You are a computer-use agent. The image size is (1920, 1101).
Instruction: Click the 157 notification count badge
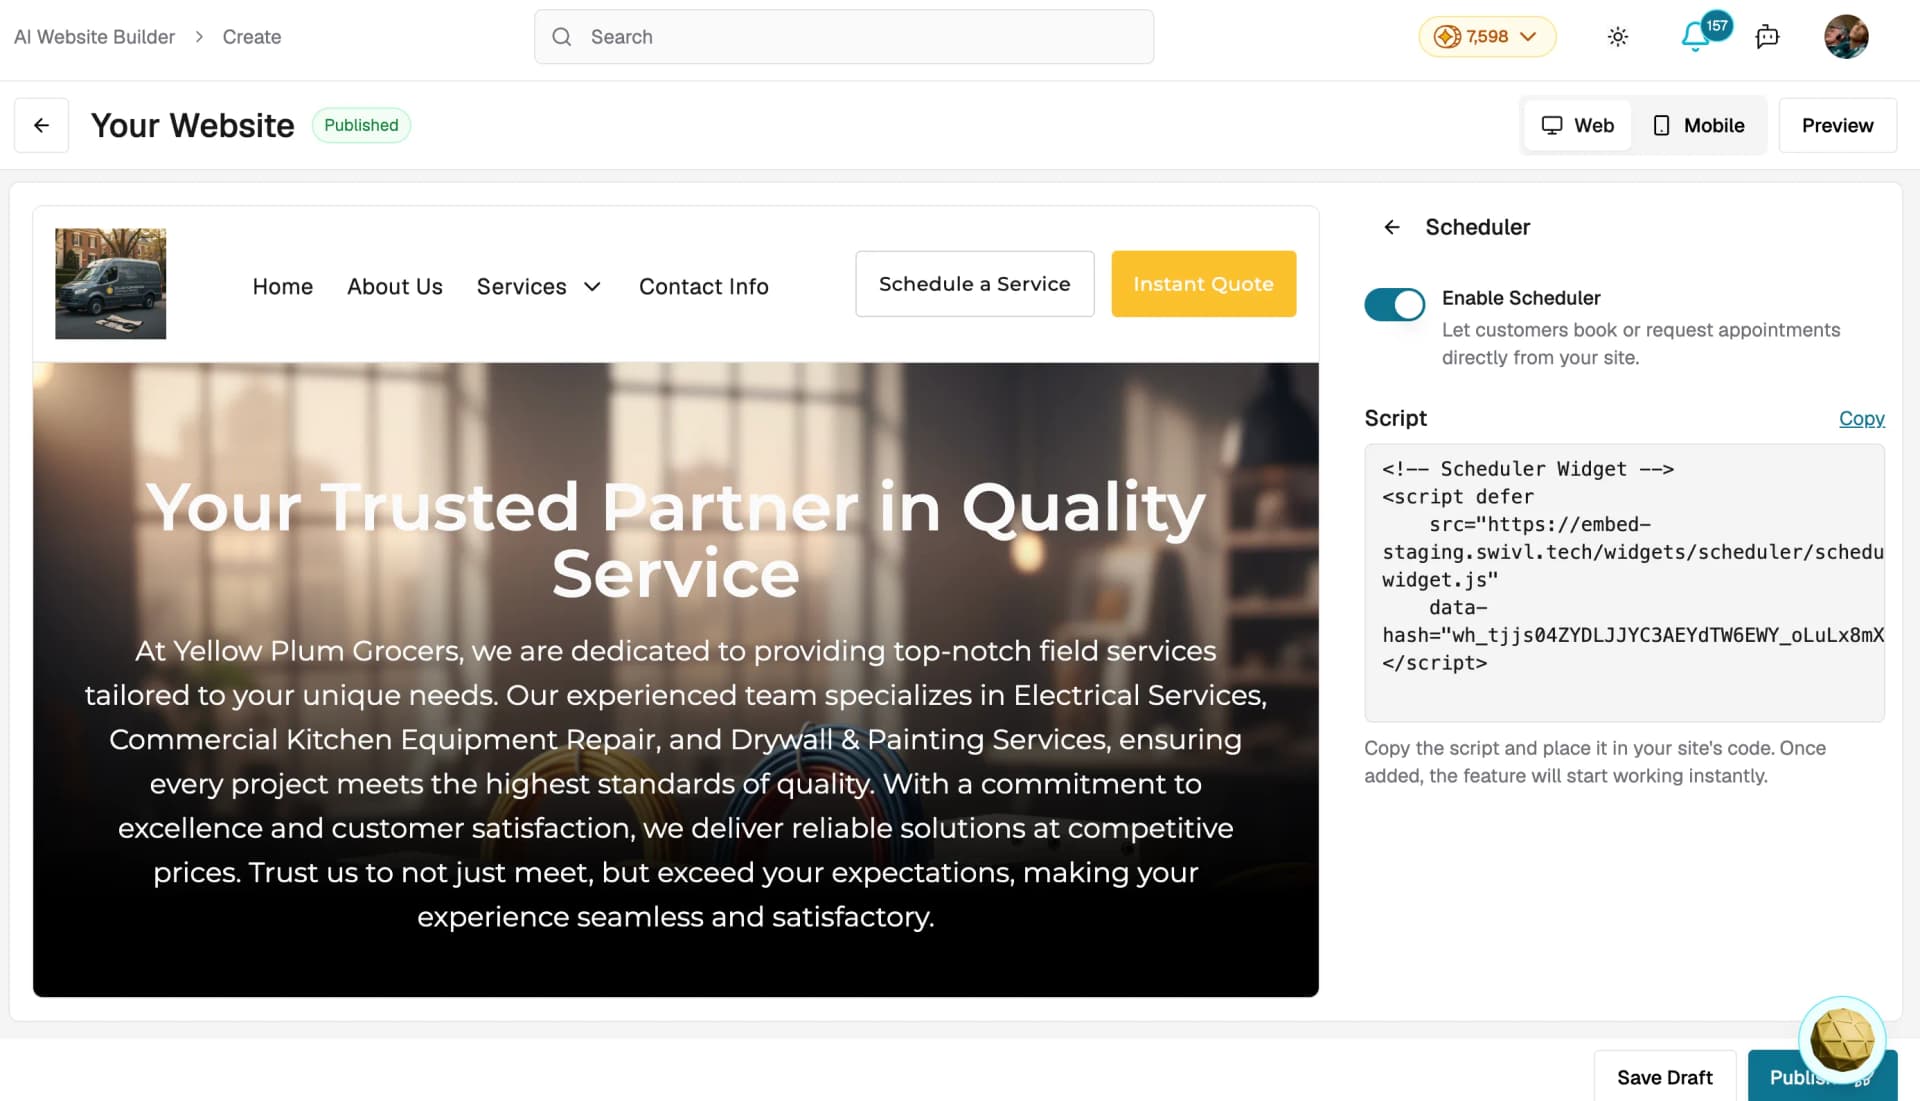1717,26
